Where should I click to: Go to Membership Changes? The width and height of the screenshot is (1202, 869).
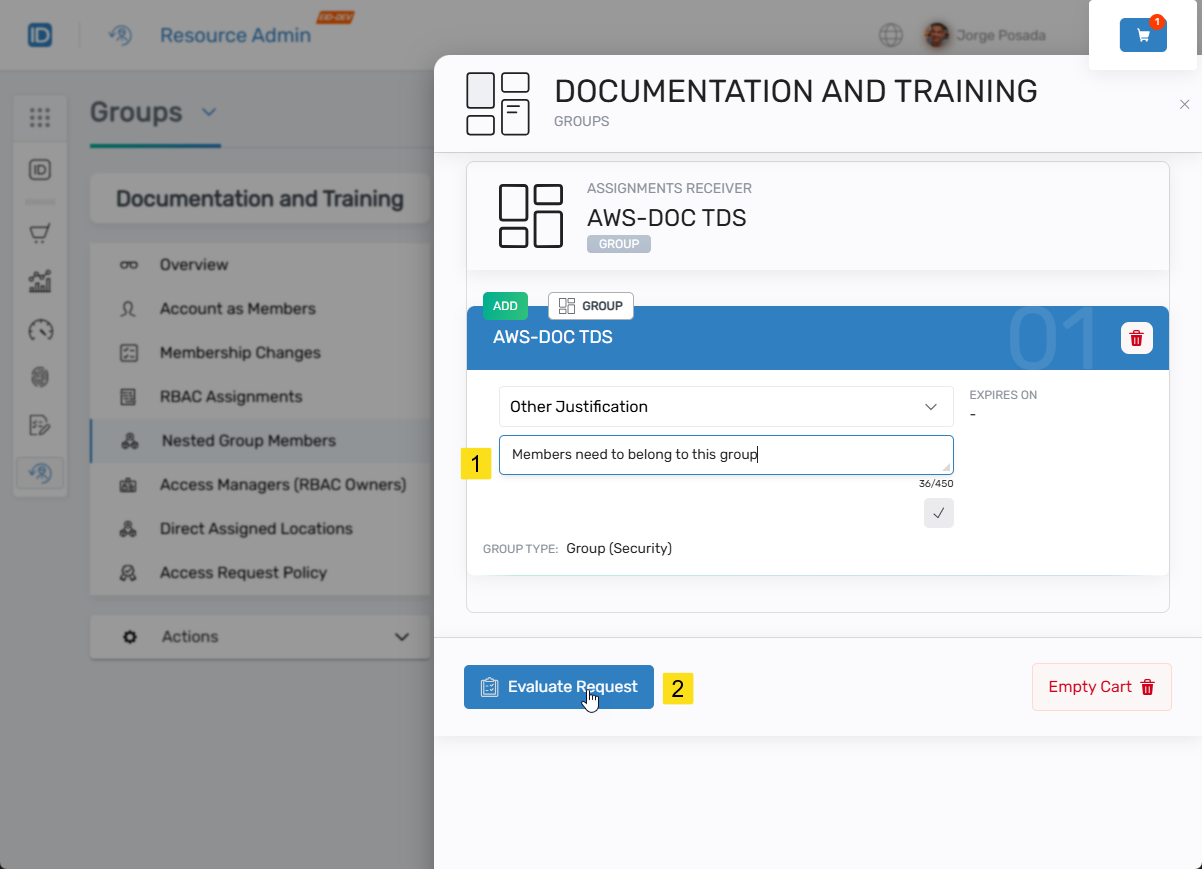[239, 353]
